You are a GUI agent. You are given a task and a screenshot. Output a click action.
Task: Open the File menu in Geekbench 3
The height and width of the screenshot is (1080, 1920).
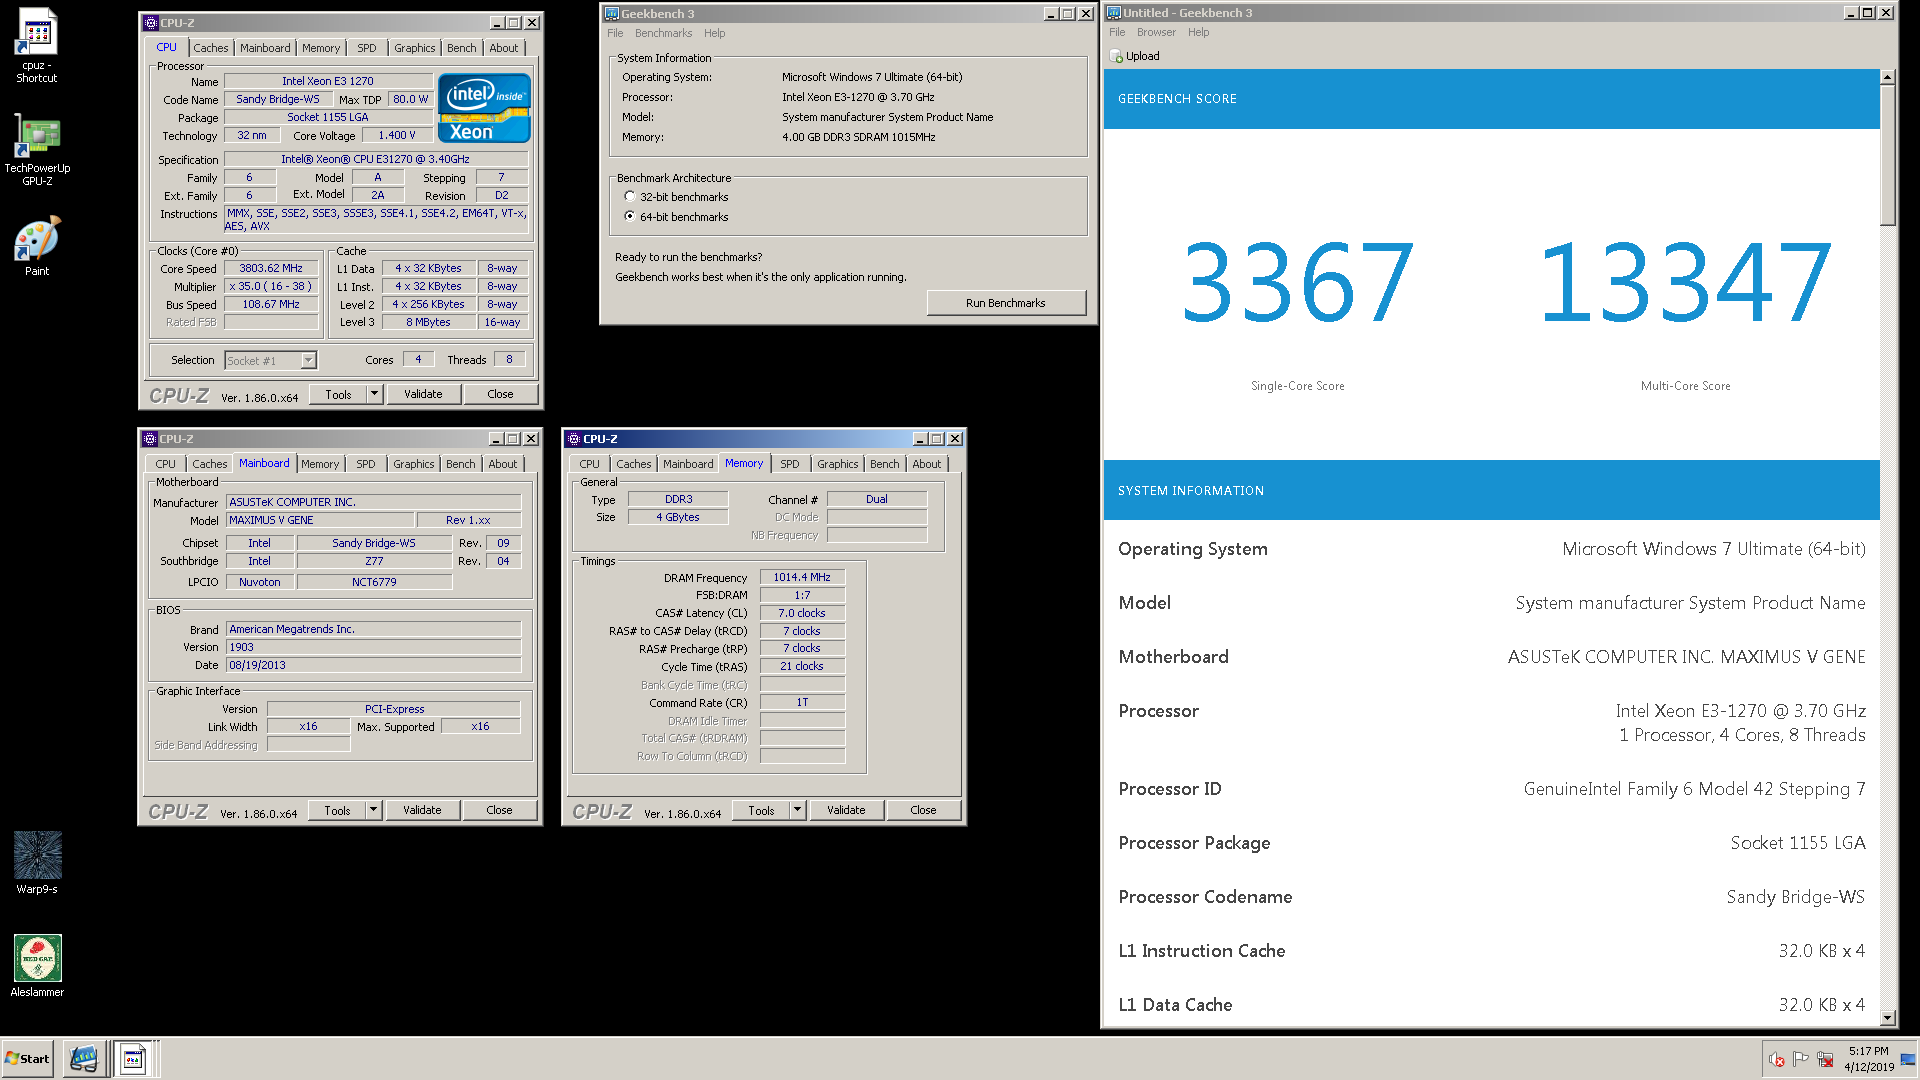(x=615, y=33)
